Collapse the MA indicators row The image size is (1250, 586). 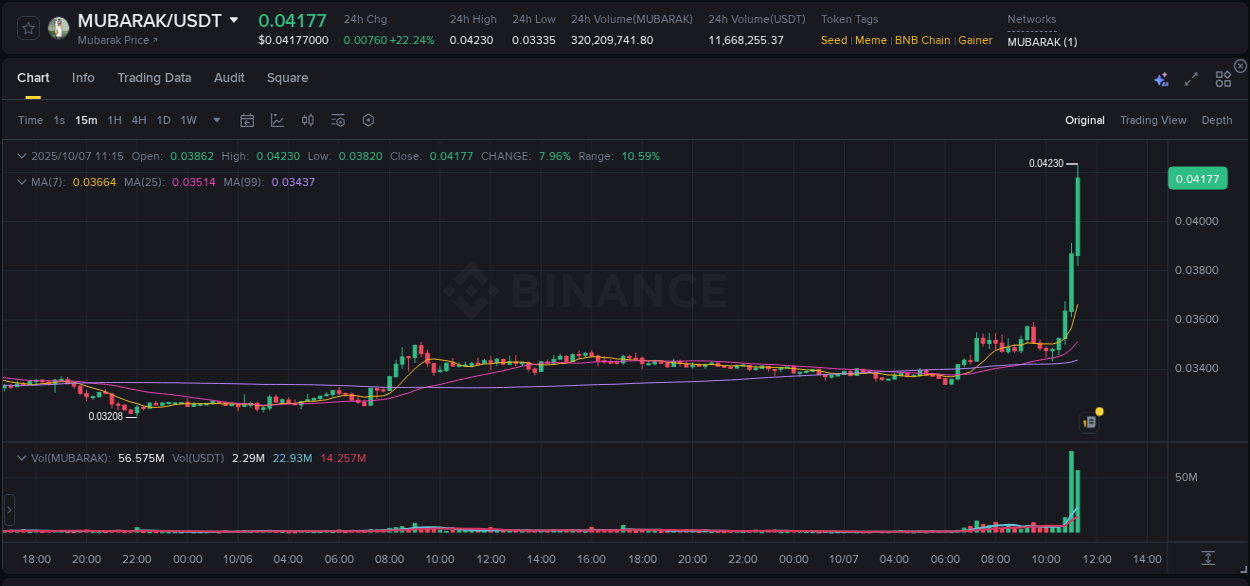[20, 182]
